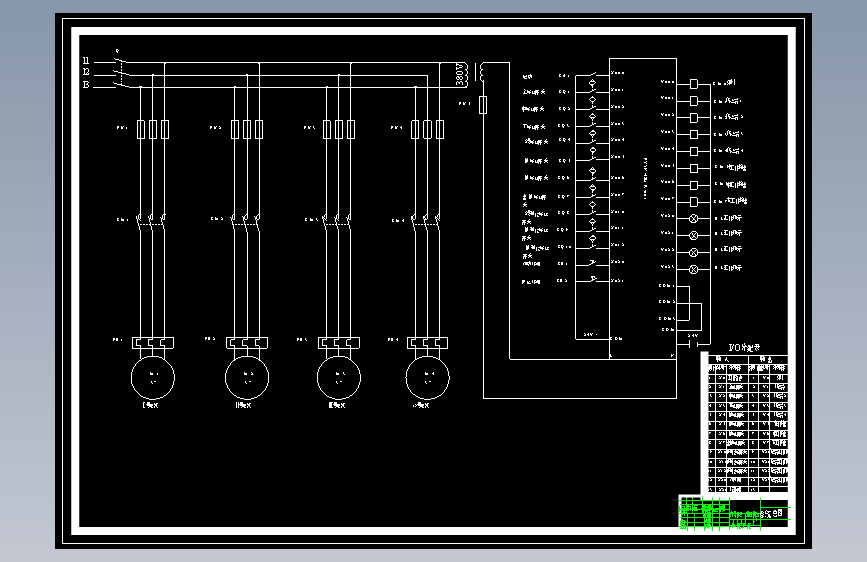Select the fuse group feeding the rightmost motor
867x562 pixels.
click(427, 129)
